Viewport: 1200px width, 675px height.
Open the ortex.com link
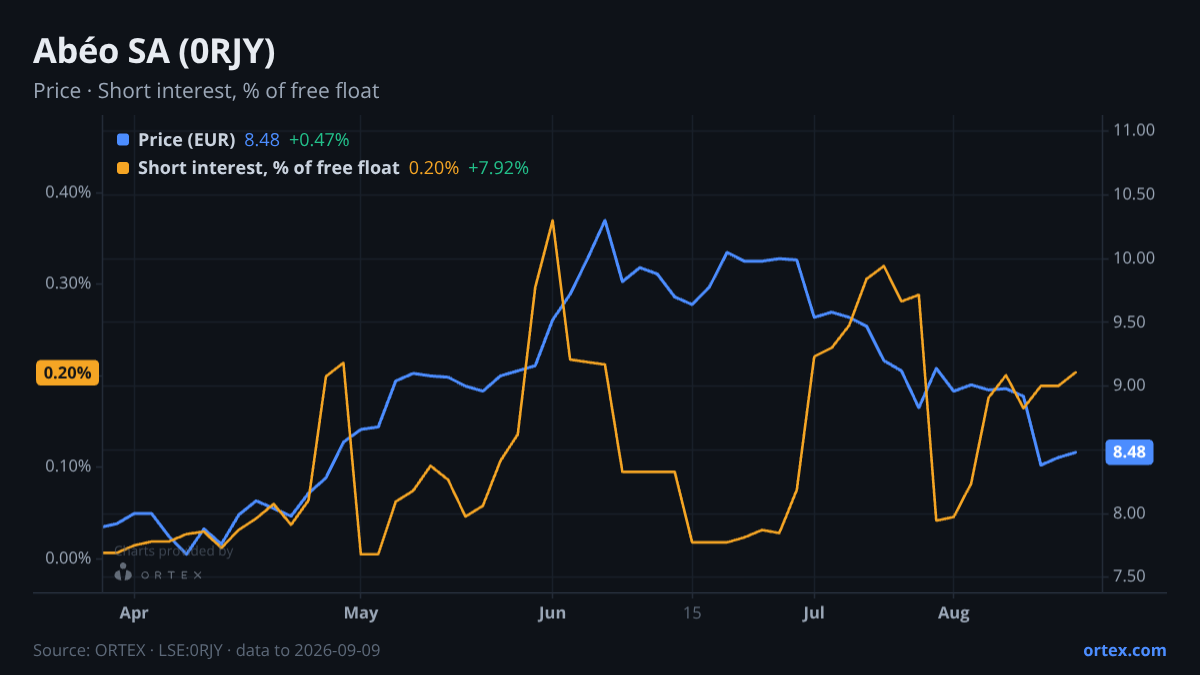pyautogui.click(x=1125, y=650)
